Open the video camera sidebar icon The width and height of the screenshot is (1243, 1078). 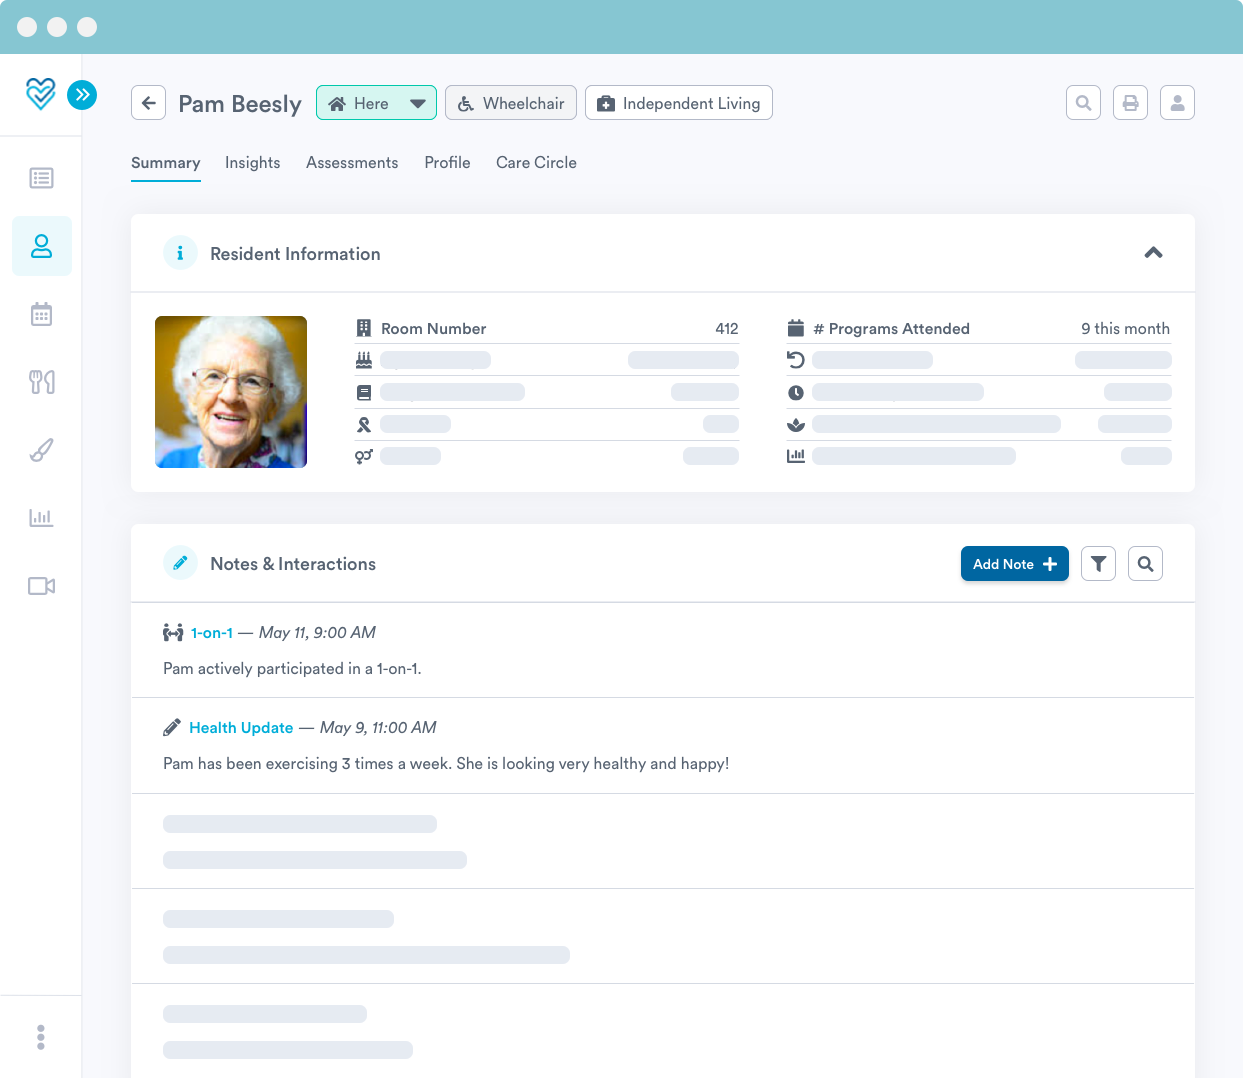(41, 586)
